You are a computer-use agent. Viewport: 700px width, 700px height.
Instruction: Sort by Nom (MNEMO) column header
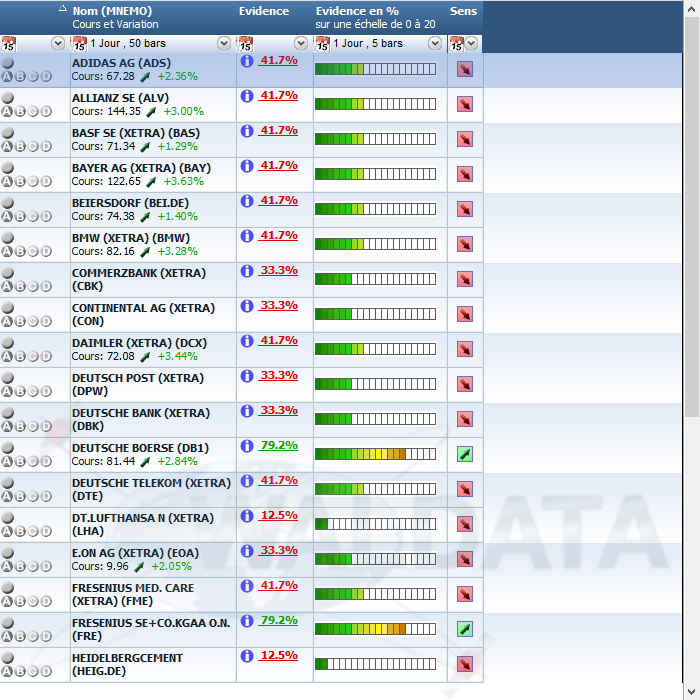[112, 11]
